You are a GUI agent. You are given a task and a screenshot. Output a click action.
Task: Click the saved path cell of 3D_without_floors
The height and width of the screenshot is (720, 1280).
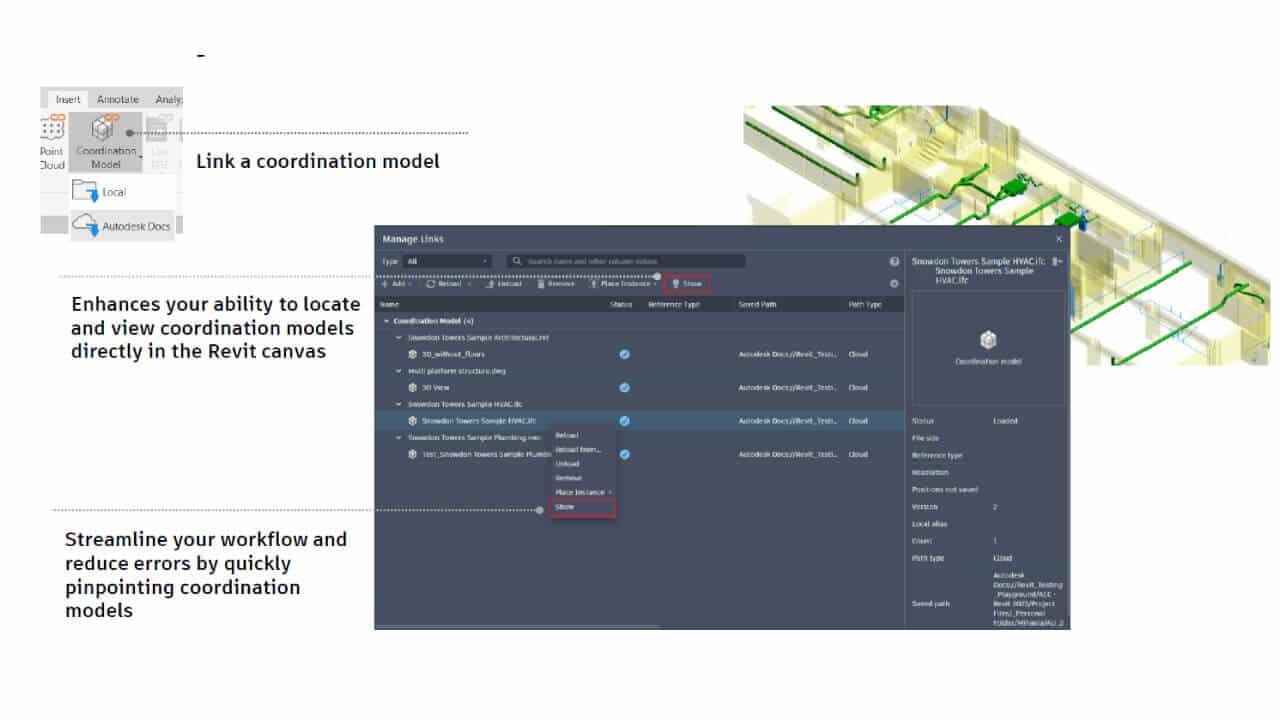[788, 354]
